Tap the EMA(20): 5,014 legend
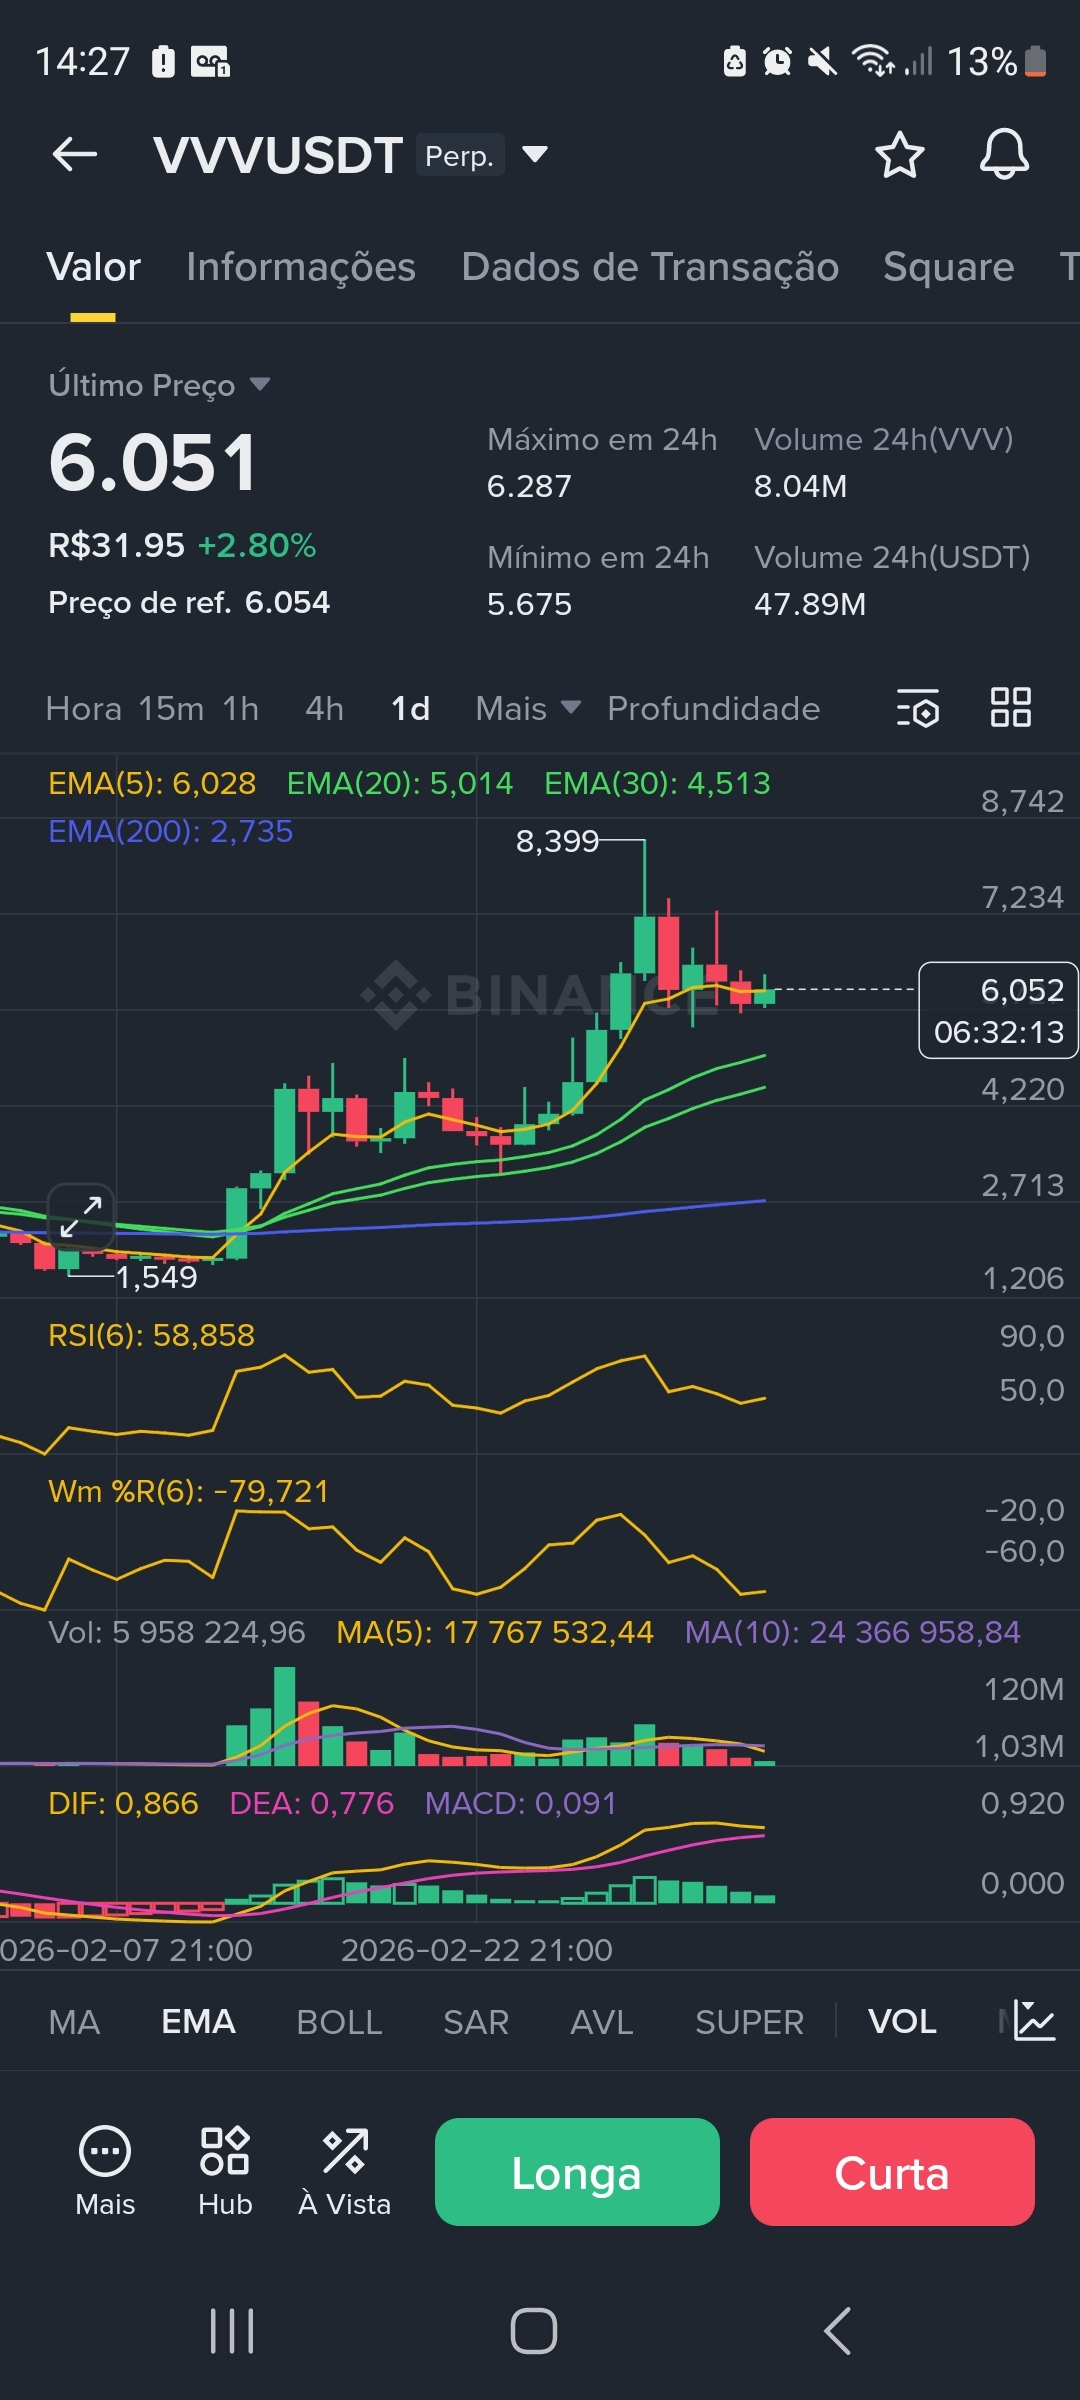1080x2400 pixels. pos(400,783)
